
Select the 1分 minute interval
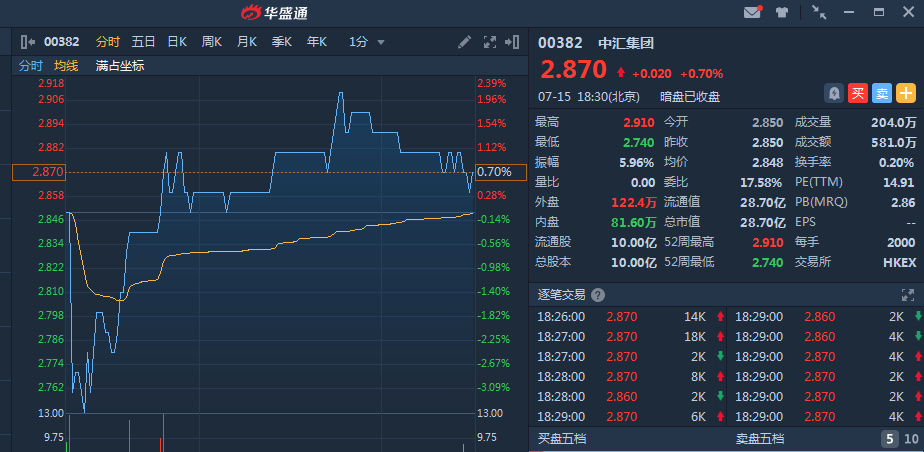point(358,42)
